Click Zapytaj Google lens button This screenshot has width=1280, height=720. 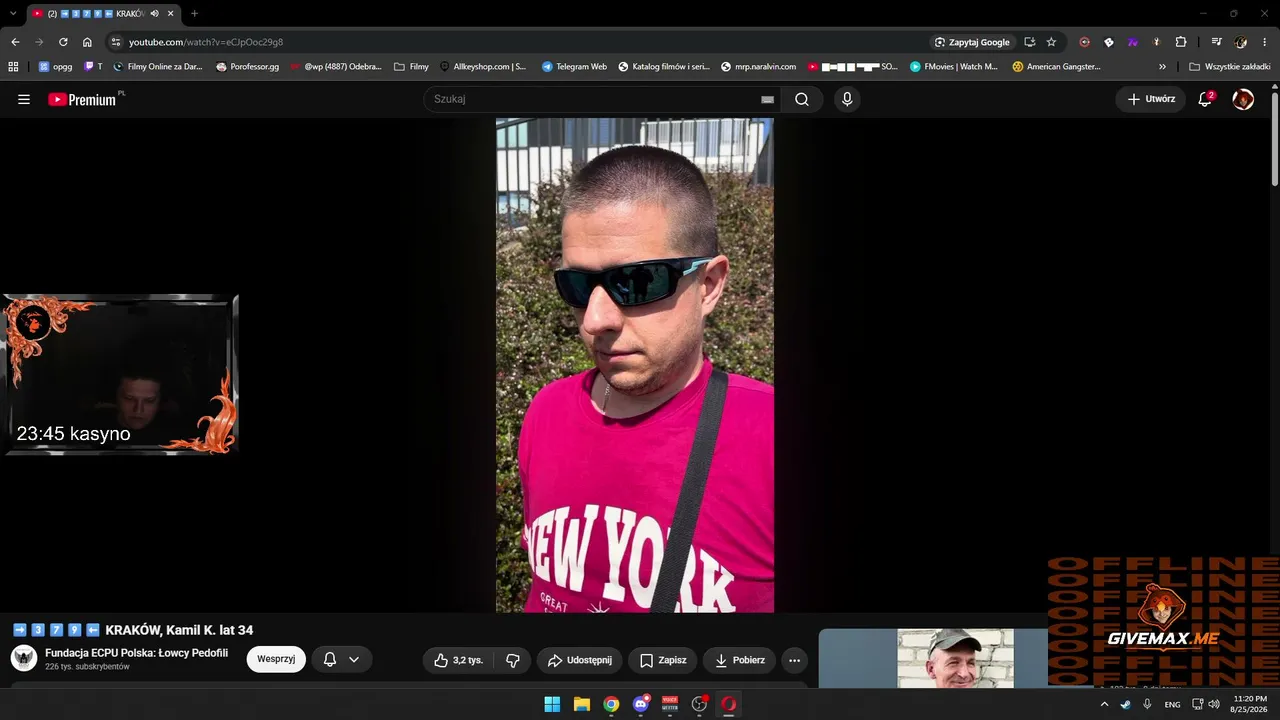[x=972, y=42]
